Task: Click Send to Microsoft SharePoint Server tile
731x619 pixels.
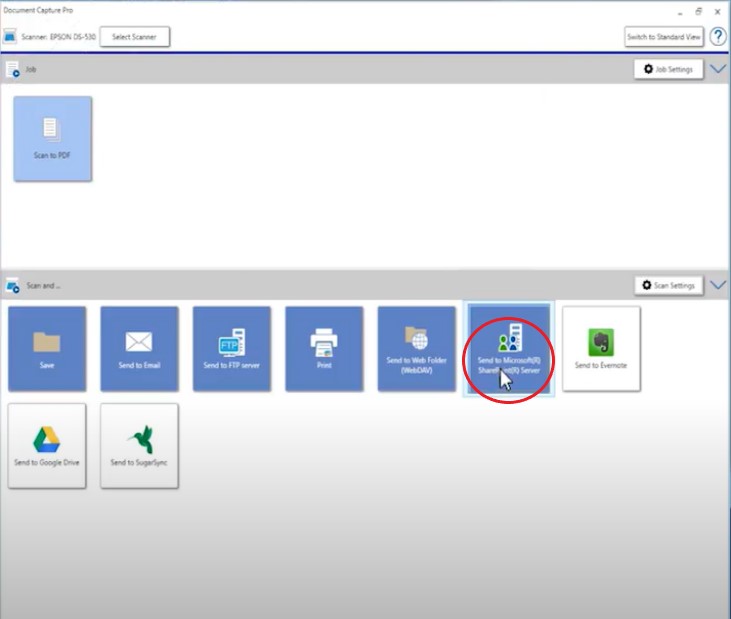Action: (509, 348)
